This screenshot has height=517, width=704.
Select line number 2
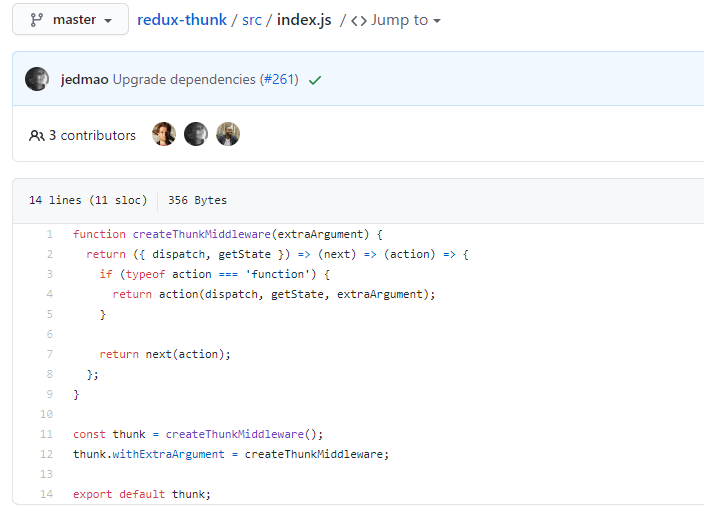tap(49, 254)
